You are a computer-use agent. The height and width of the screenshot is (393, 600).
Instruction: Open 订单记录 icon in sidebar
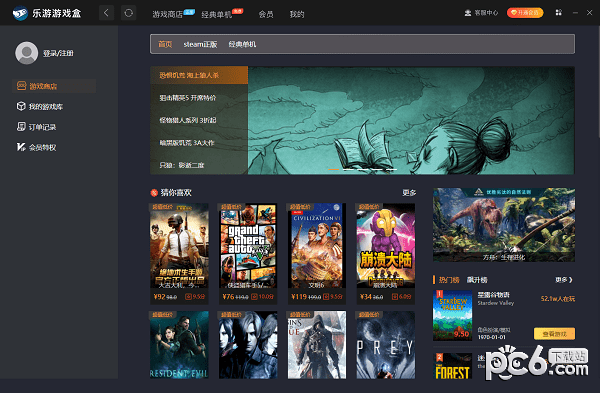(21, 127)
